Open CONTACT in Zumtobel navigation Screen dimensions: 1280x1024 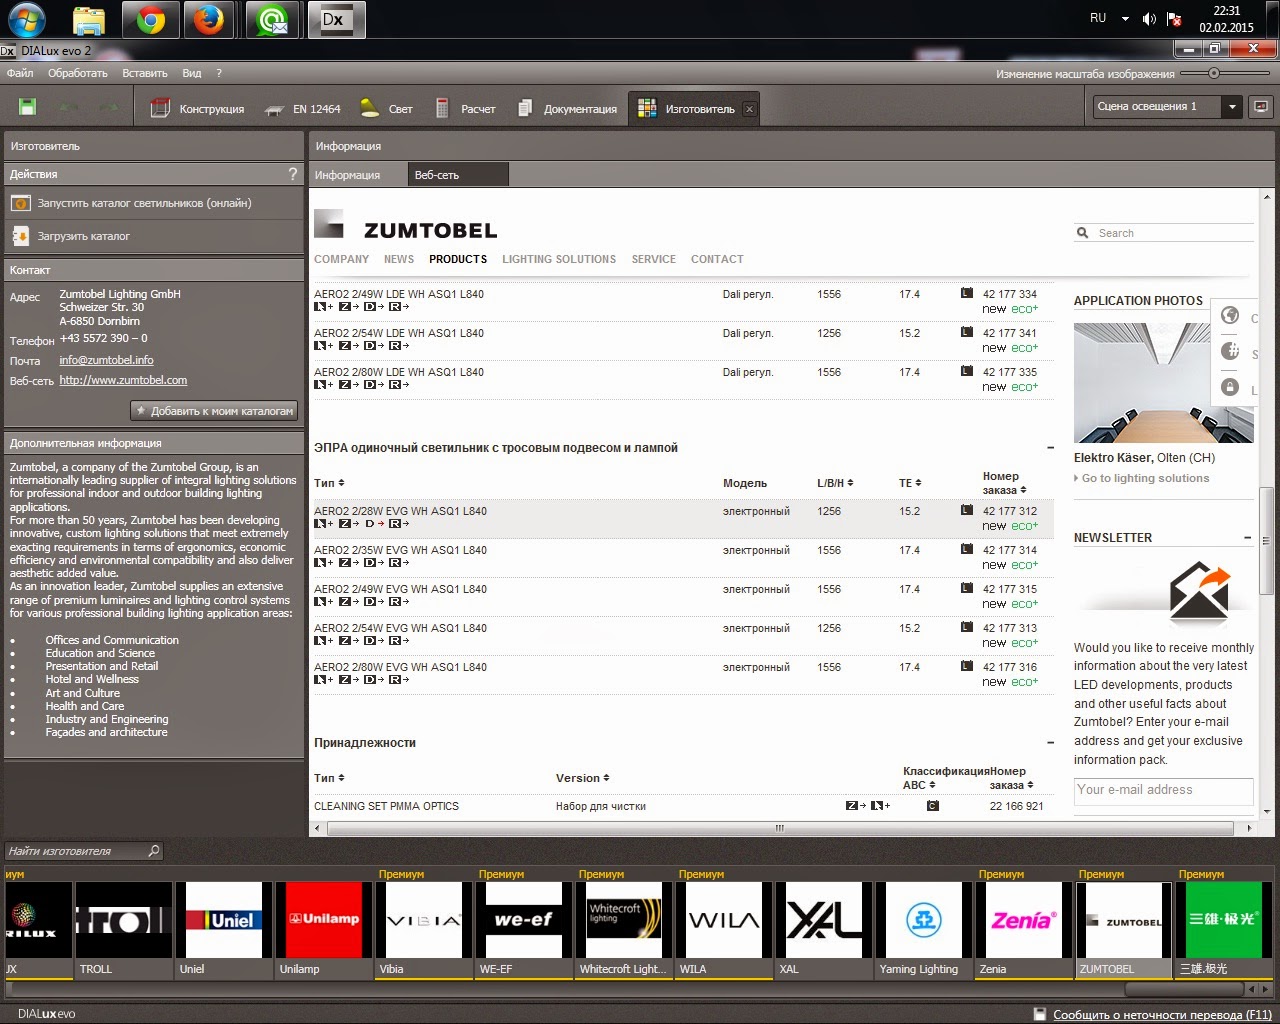[717, 259]
